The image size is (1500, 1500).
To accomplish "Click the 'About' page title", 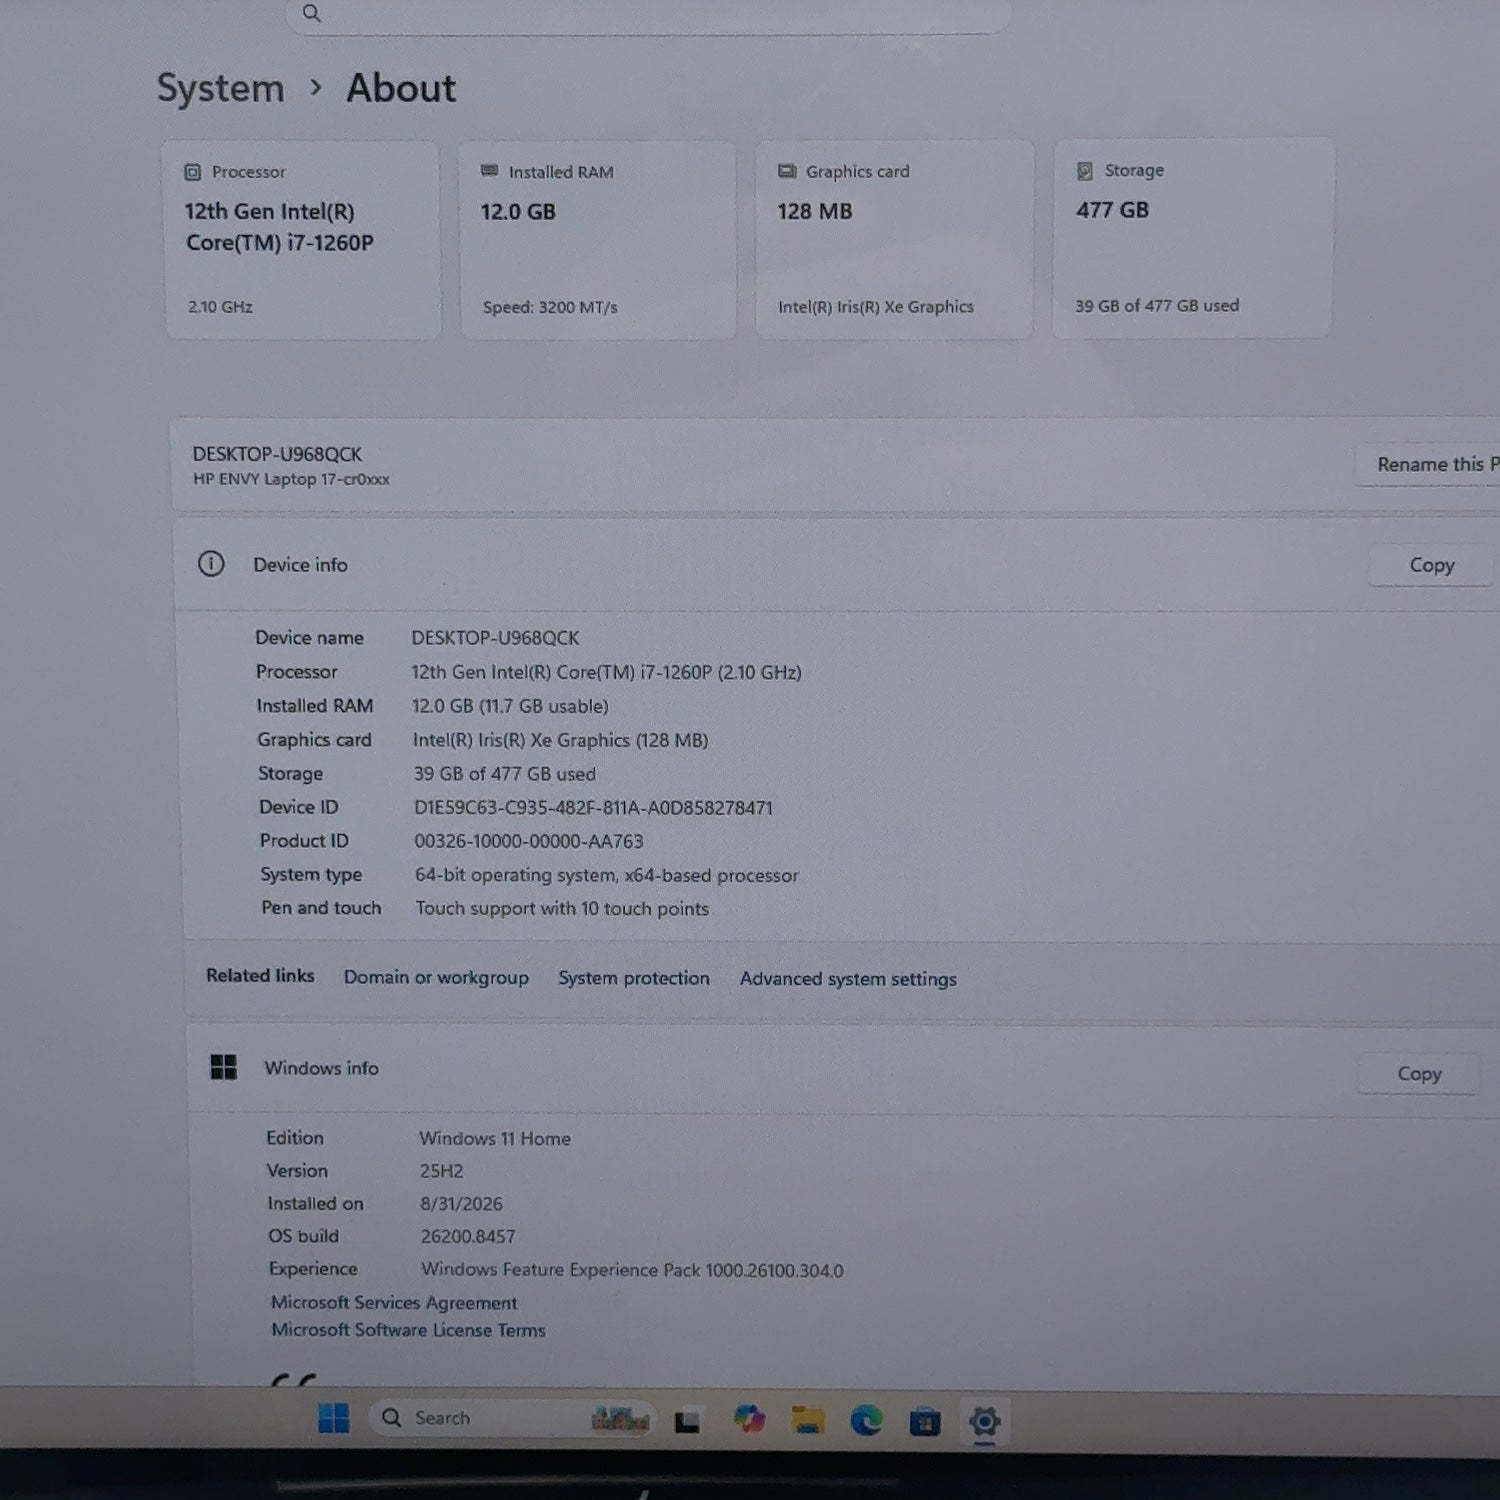I will pyautogui.click(x=401, y=88).
